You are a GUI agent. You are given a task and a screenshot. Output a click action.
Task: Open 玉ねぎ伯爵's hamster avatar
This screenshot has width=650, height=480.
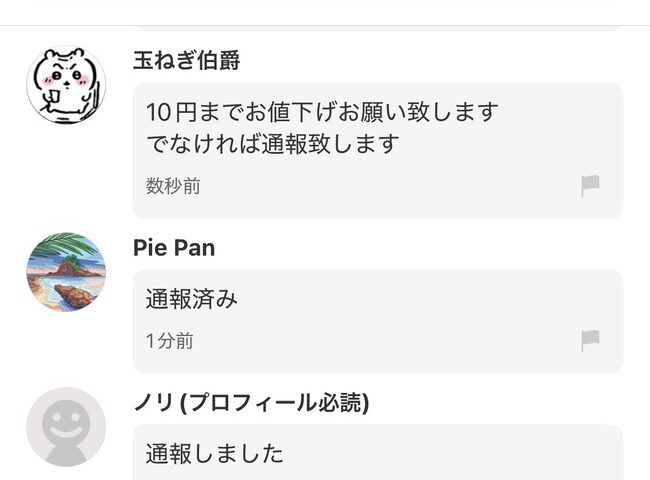tap(66, 86)
